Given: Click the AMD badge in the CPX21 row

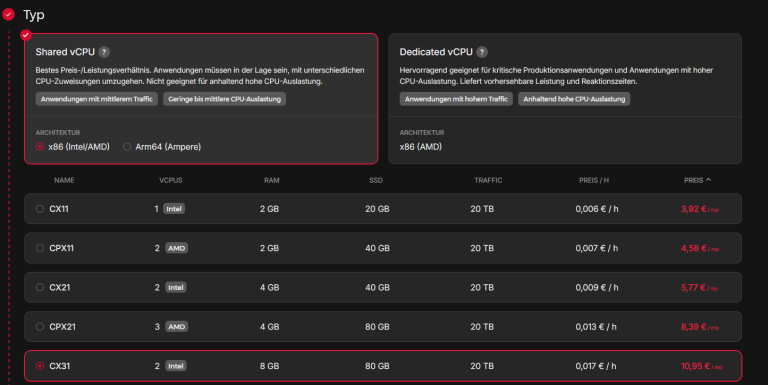Looking at the screenshot, I should [x=176, y=327].
